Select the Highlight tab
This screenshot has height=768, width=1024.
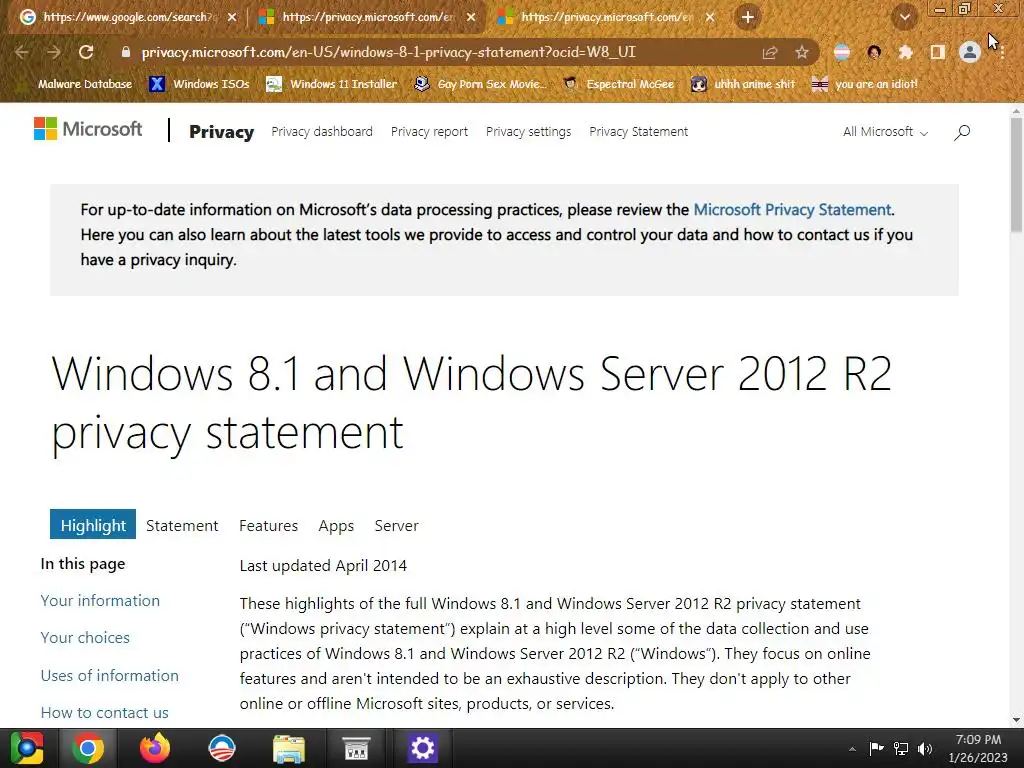[93, 524]
